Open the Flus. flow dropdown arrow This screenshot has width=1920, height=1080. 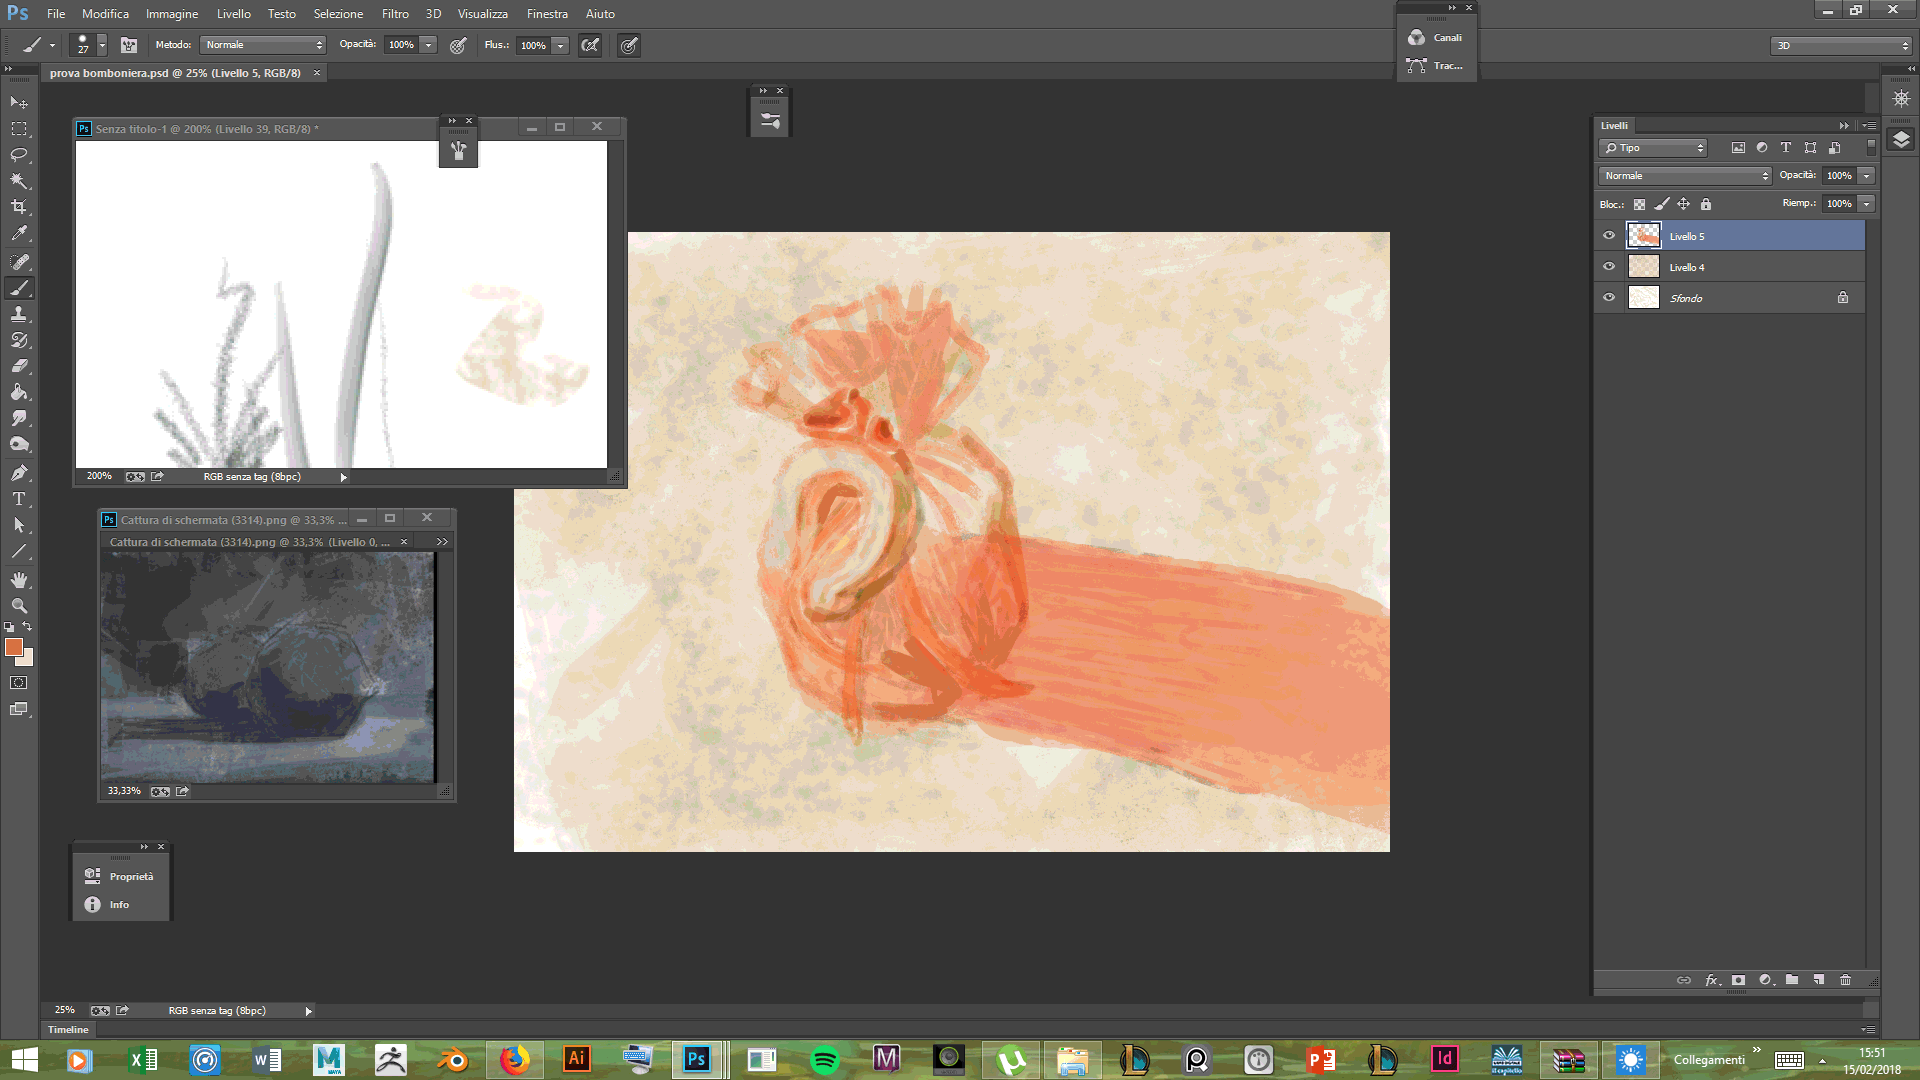click(561, 45)
